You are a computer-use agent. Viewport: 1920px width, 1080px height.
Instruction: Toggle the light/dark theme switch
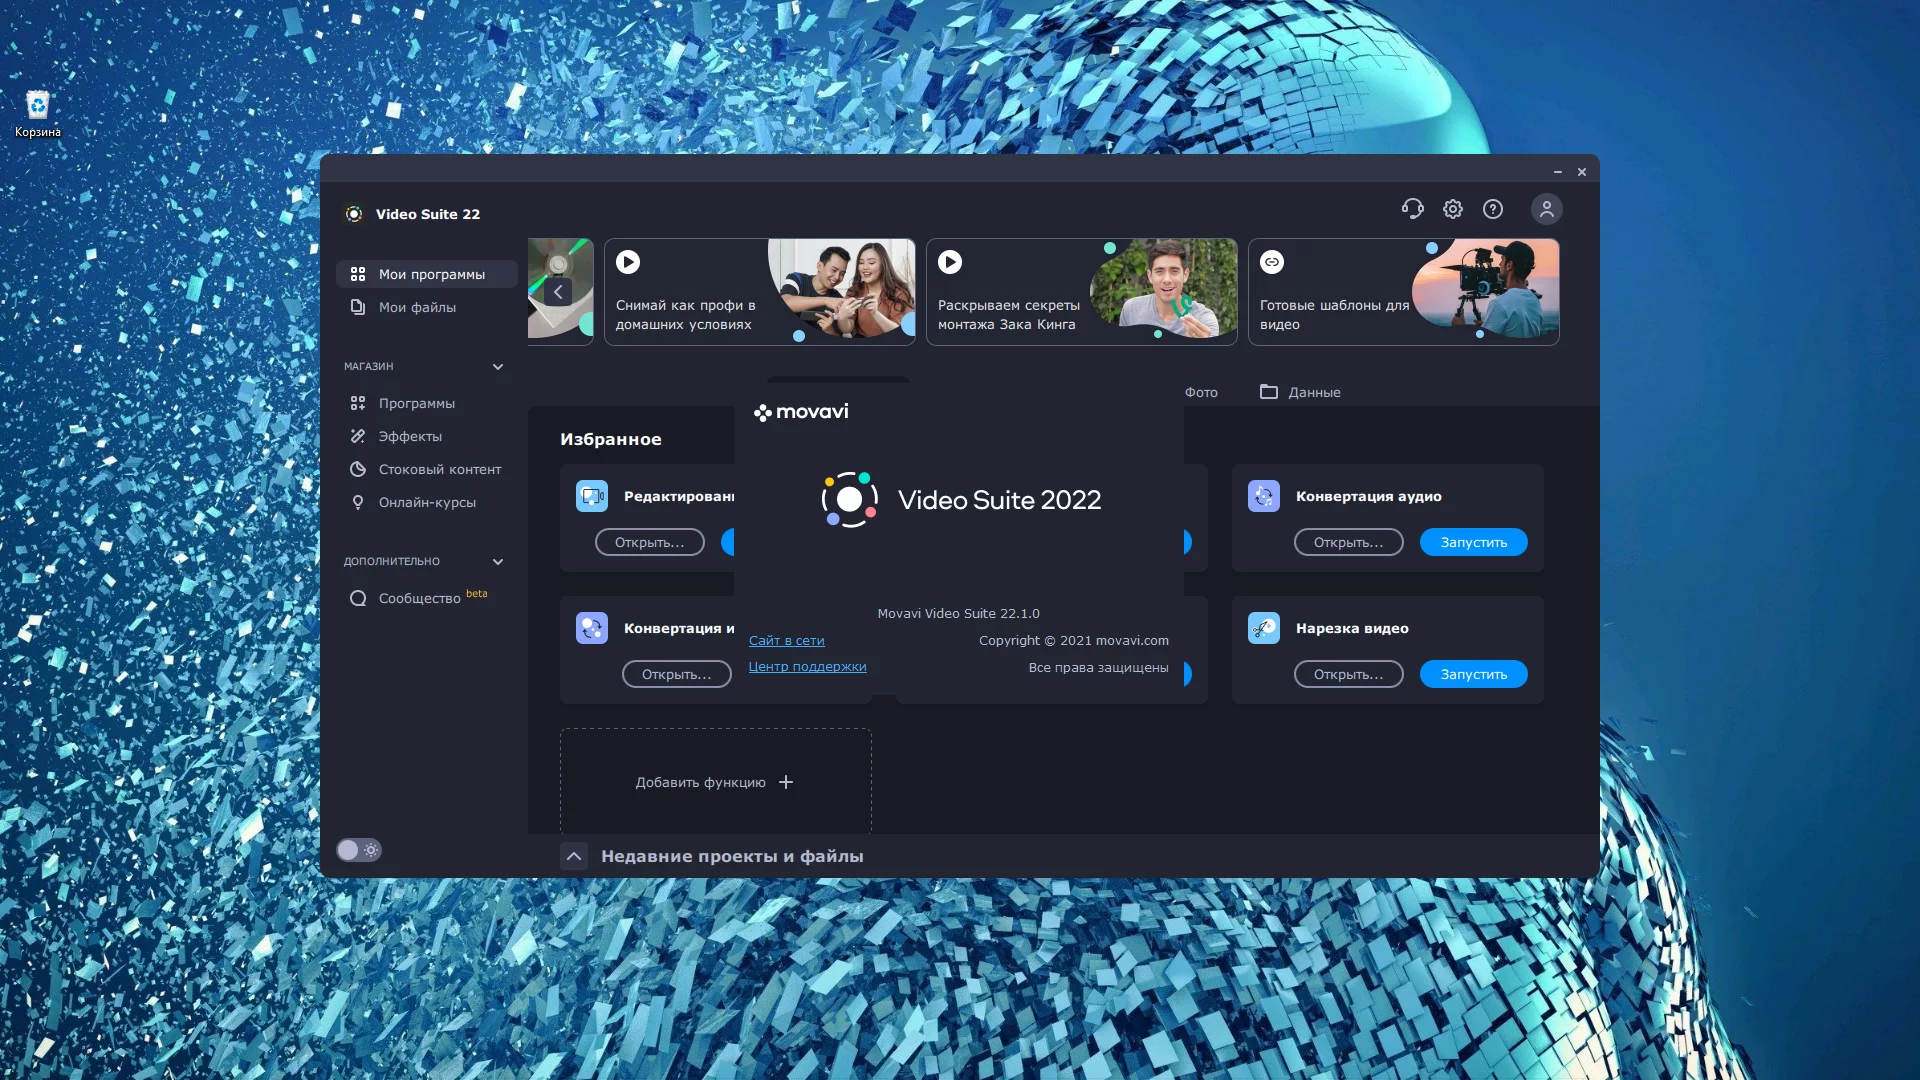pos(359,850)
